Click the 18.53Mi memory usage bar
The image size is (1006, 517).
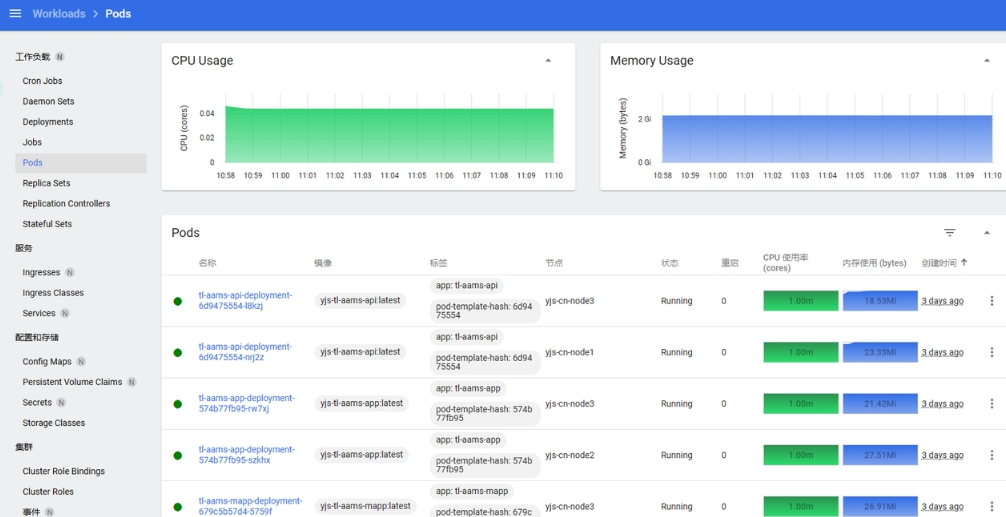click(879, 301)
